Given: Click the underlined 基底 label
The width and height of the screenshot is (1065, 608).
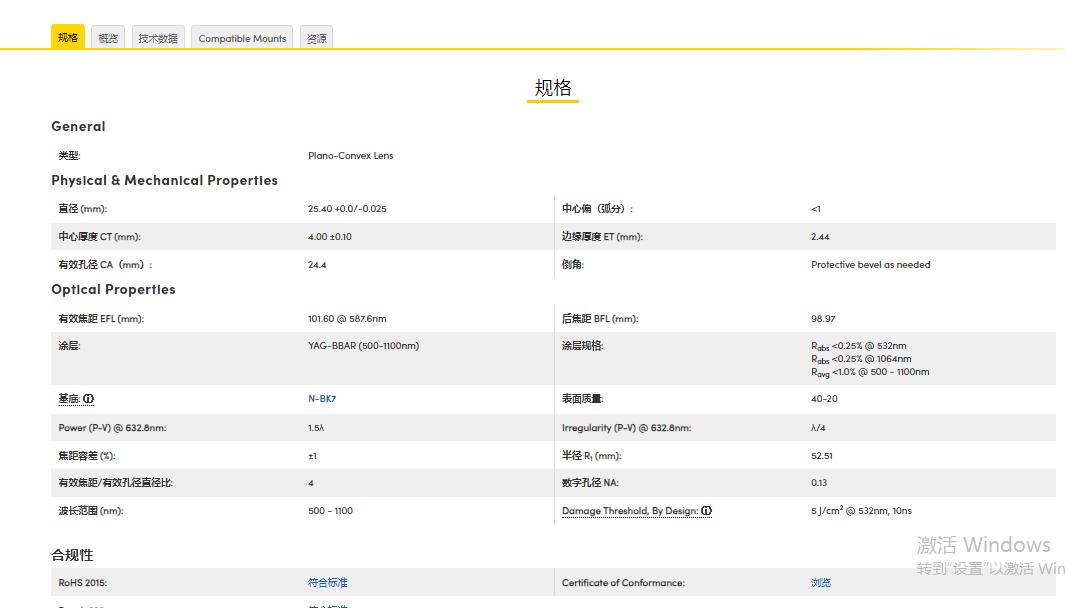Looking at the screenshot, I should tap(68, 399).
